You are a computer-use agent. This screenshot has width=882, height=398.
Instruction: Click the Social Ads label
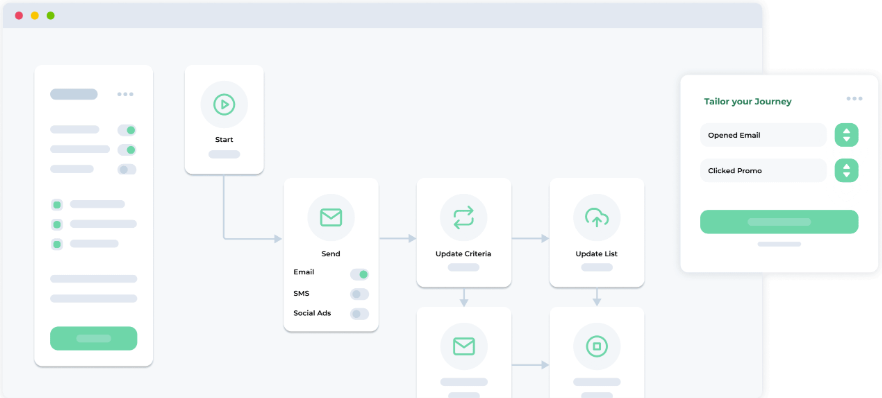[312, 313]
